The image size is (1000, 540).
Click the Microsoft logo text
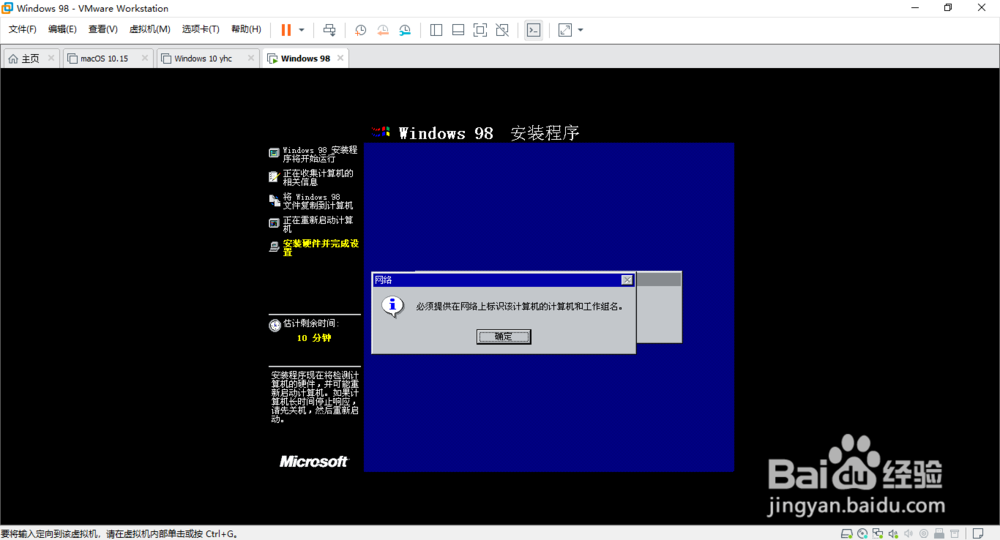pos(313,462)
